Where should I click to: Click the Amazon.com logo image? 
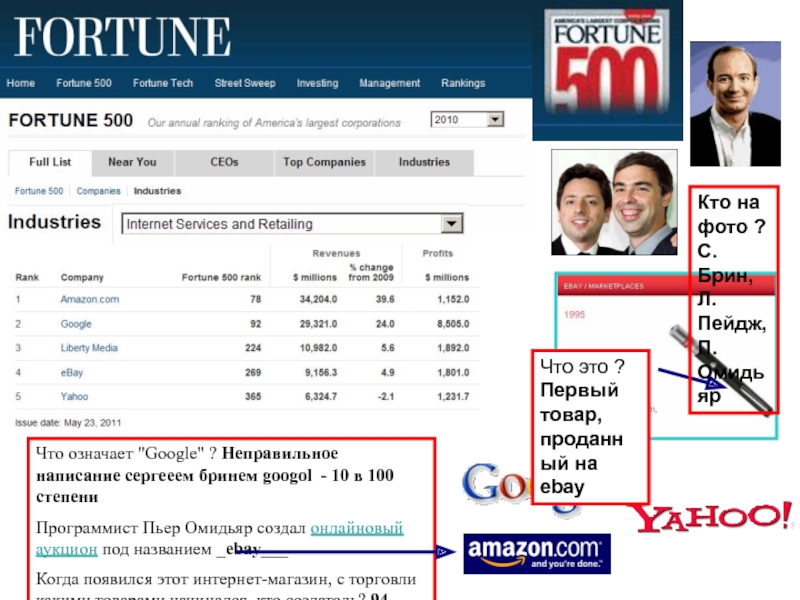click(536, 553)
